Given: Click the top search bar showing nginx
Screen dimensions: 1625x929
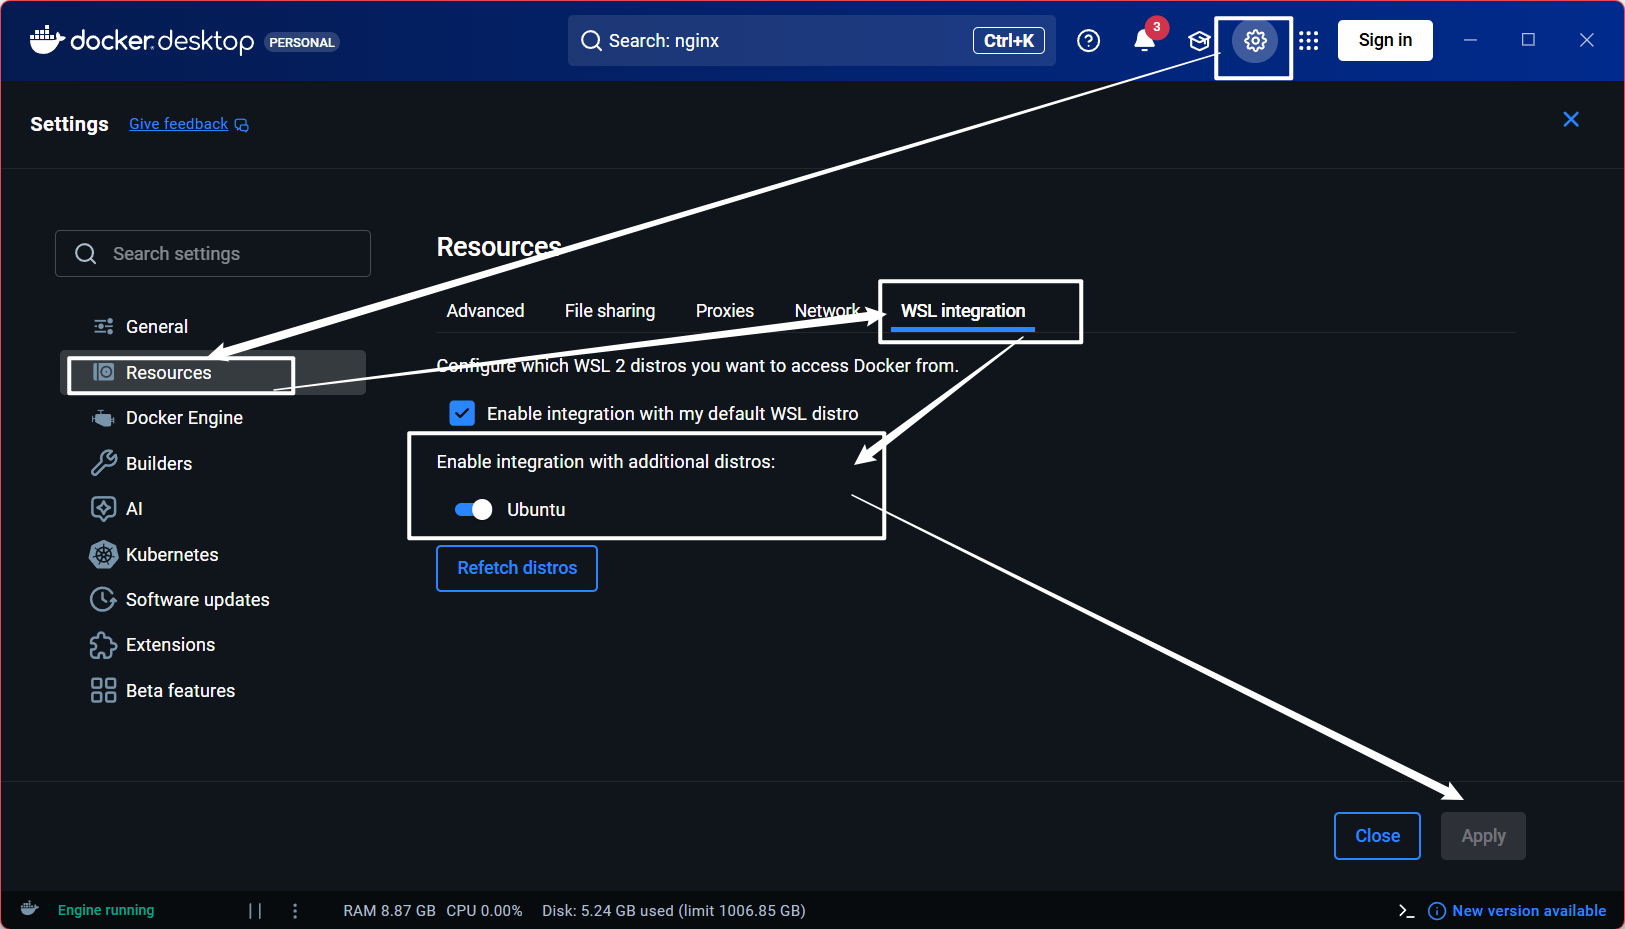Looking at the screenshot, I should 811,40.
